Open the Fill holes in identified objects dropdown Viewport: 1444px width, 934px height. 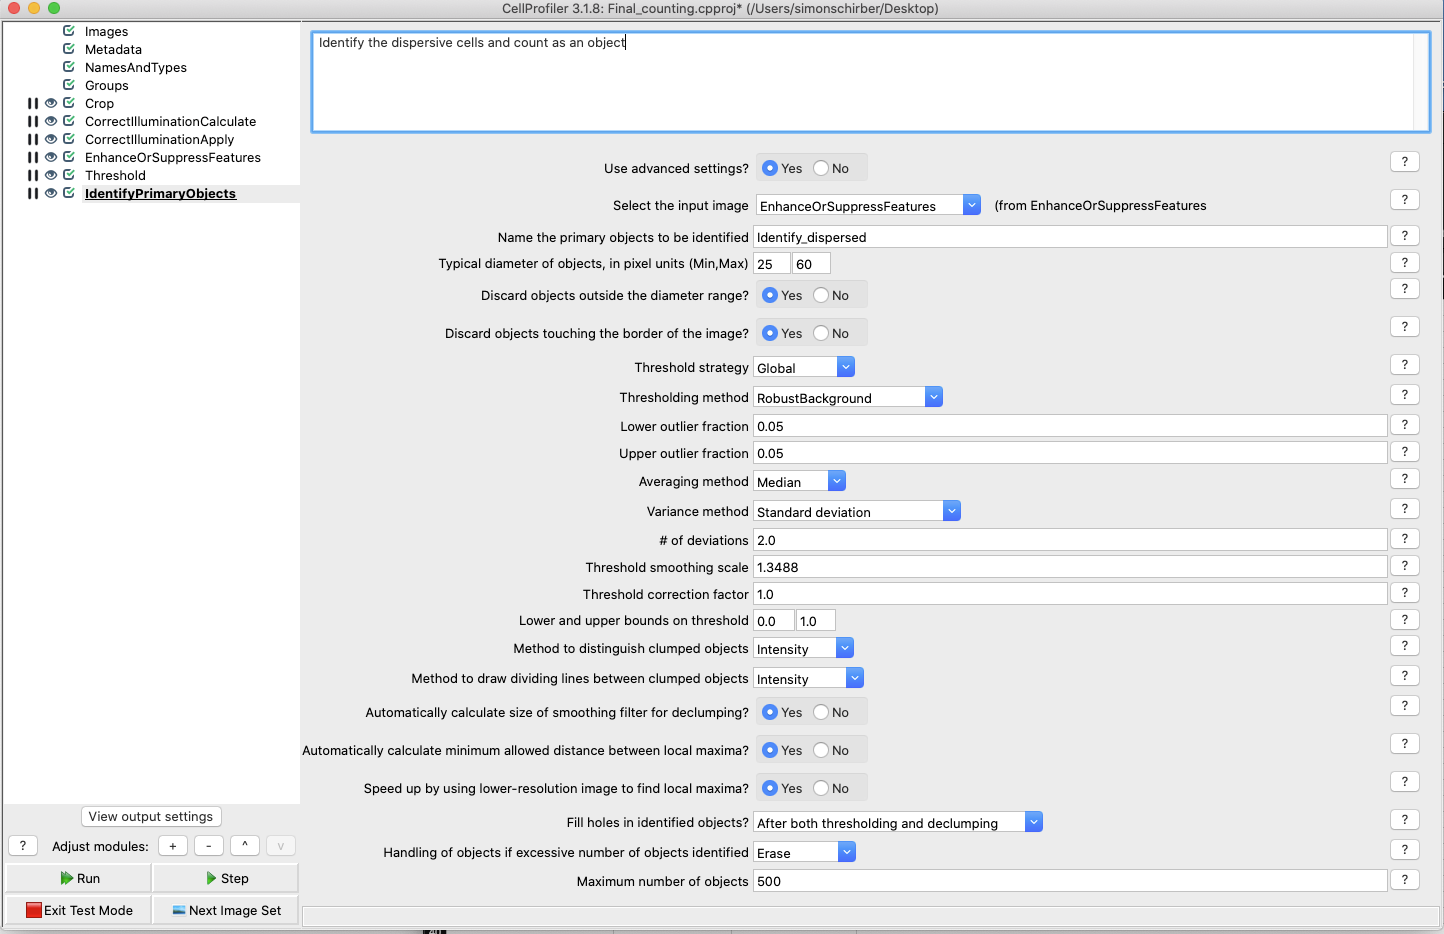tap(1033, 821)
